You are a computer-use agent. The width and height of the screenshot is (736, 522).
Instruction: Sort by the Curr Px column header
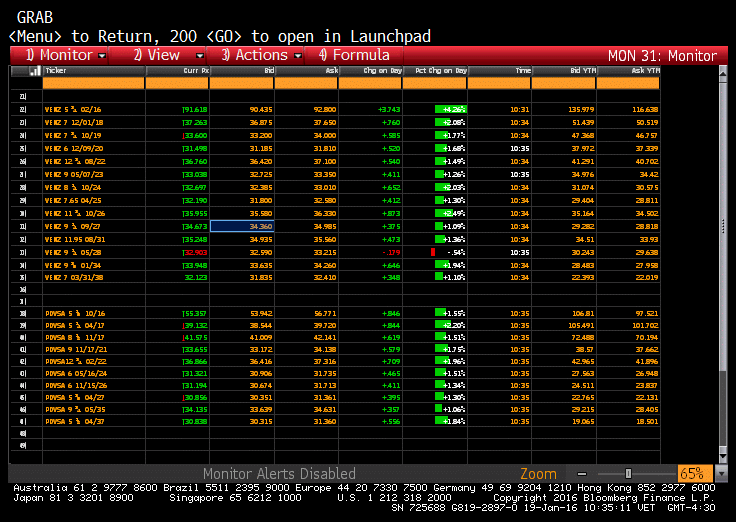pyautogui.click(x=177, y=71)
